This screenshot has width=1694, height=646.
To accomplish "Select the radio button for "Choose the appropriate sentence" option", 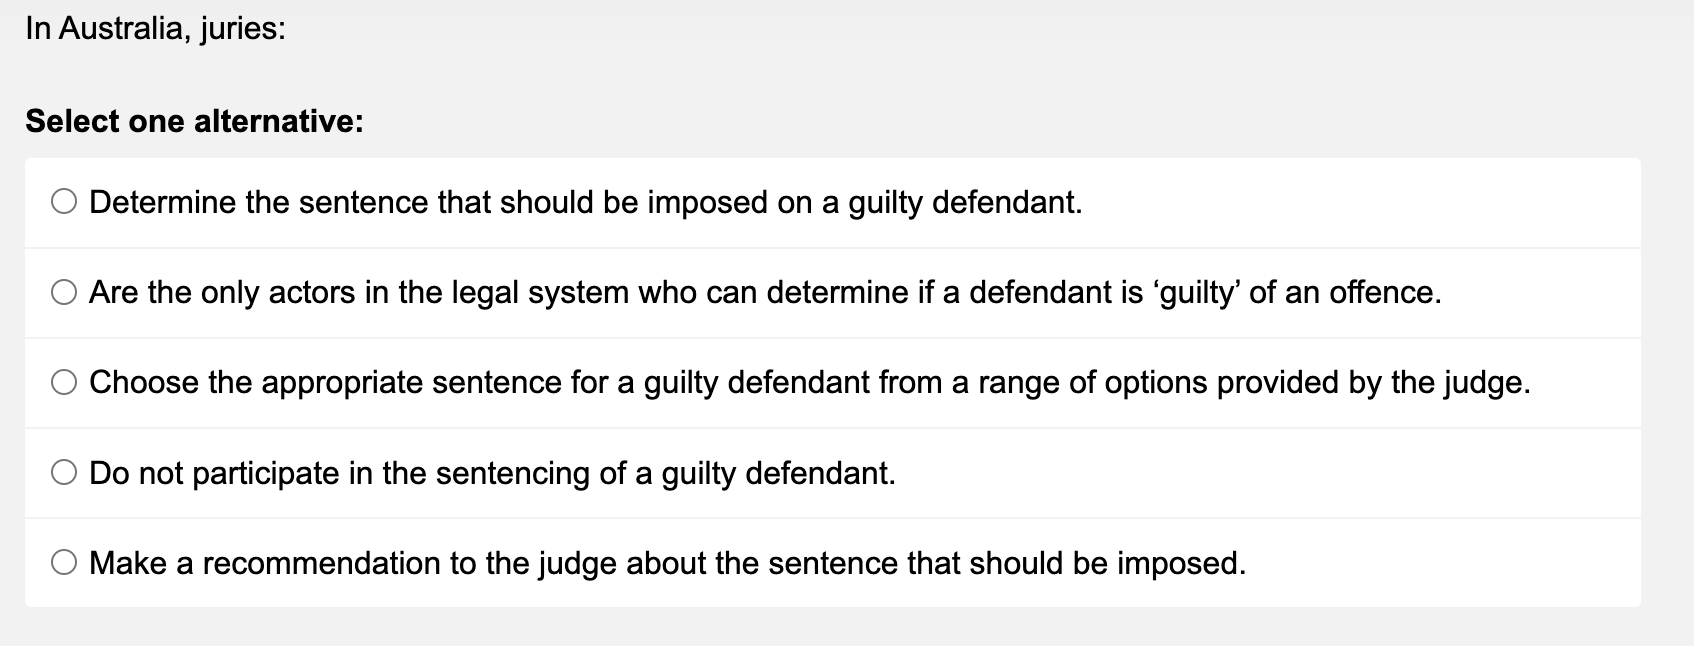I will point(64,381).
